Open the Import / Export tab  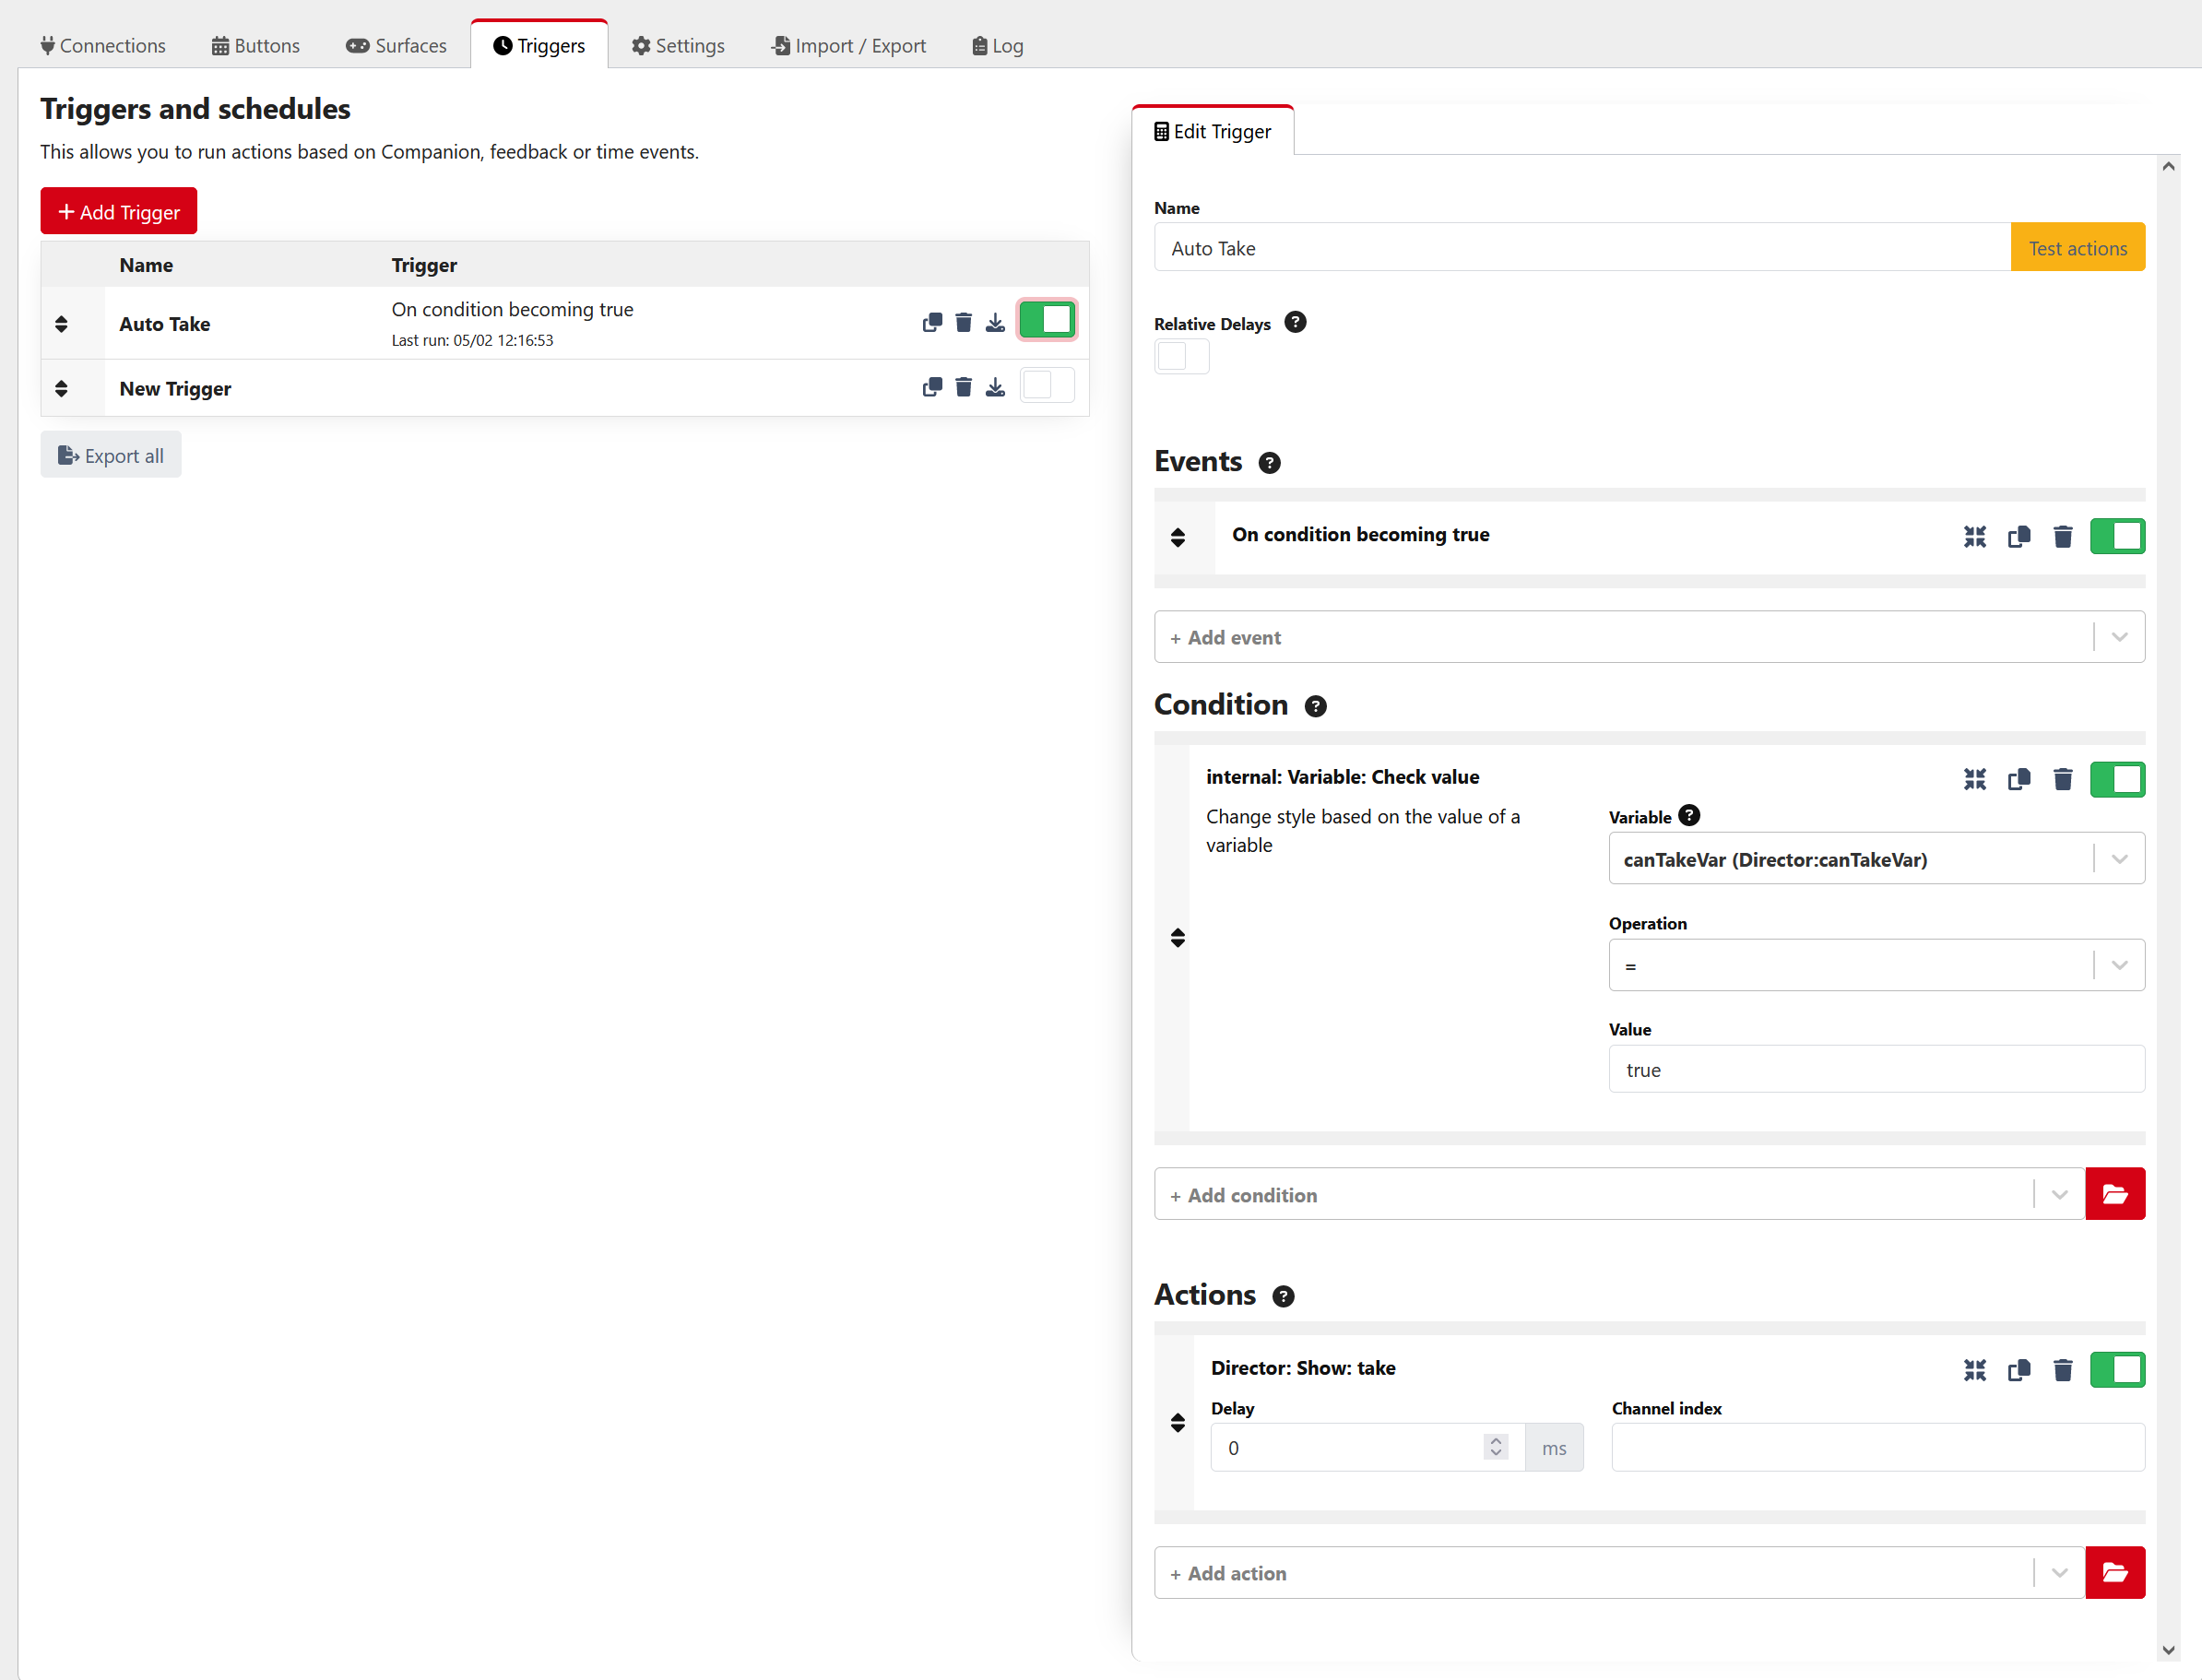(848, 46)
